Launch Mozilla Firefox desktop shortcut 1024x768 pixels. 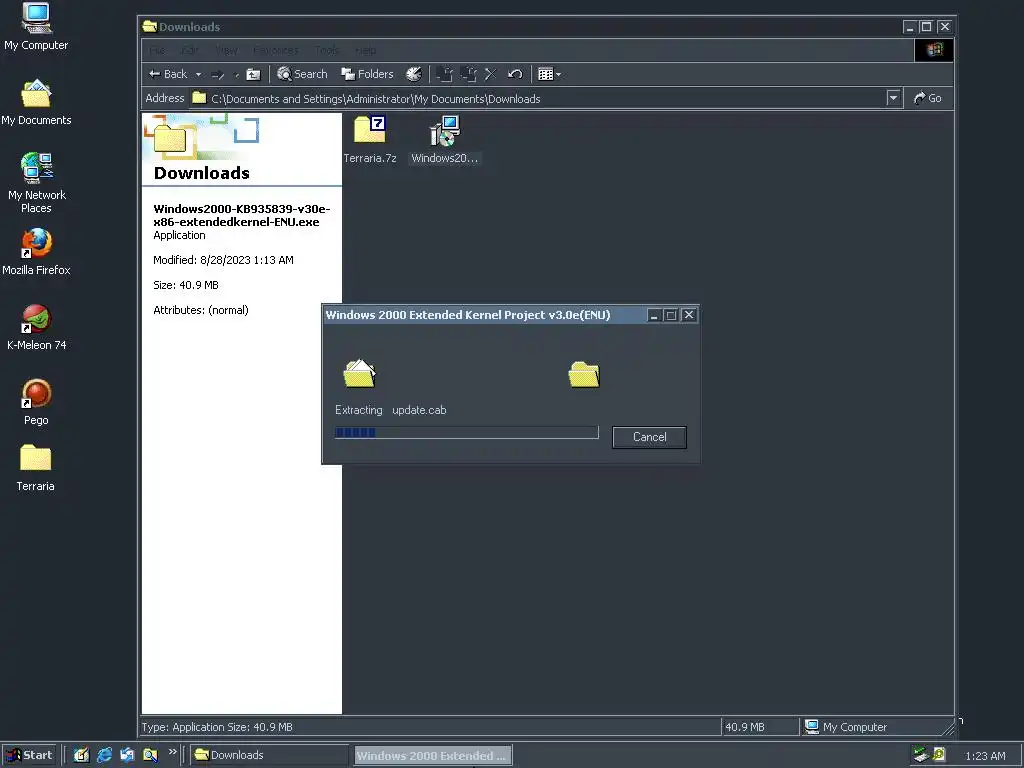[x=36, y=252]
